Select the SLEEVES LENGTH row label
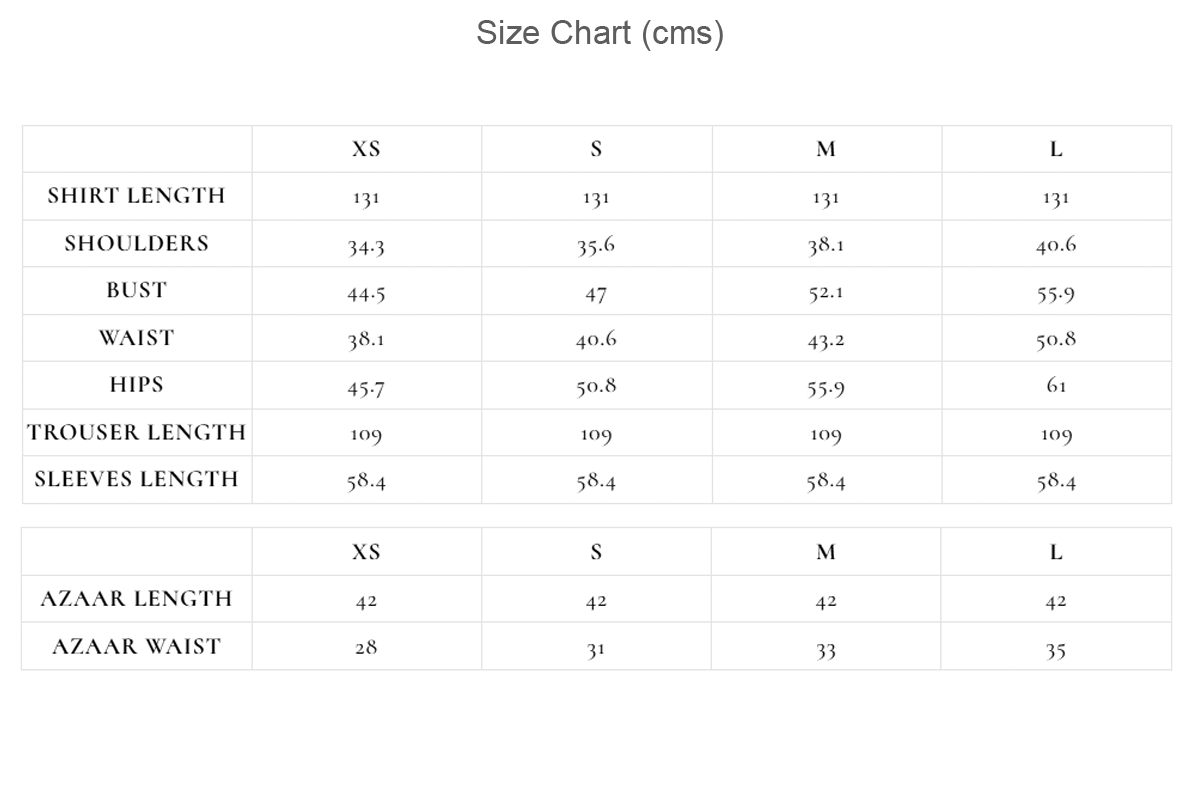This screenshot has width=1200, height=800. pyautogui.click(x=137, y=480)
